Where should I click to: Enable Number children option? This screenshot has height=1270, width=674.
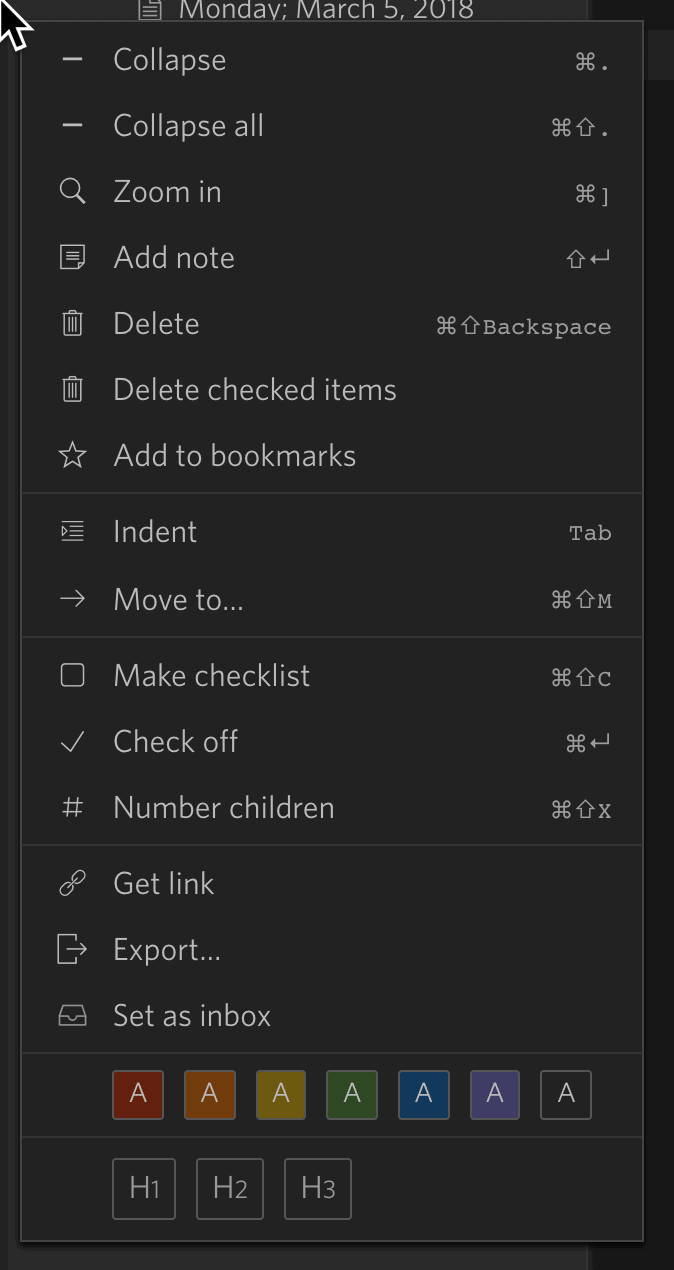[x=332, y=807]
